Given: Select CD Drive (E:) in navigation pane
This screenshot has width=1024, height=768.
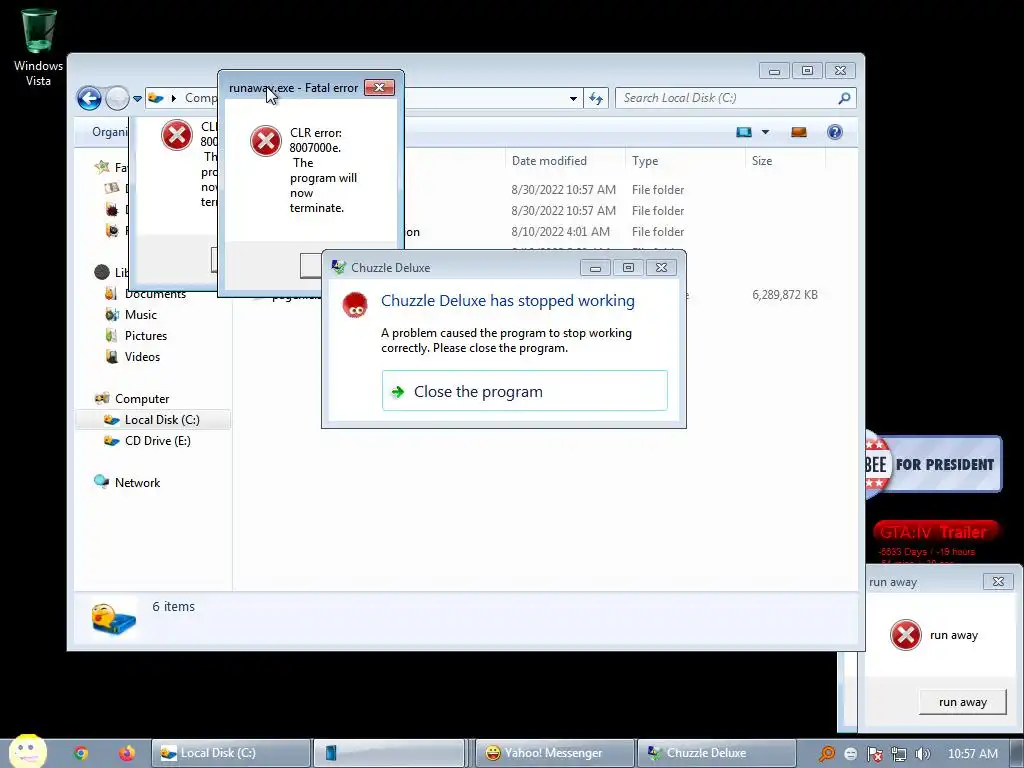Looking at the screenshot, I should point(157,441).
